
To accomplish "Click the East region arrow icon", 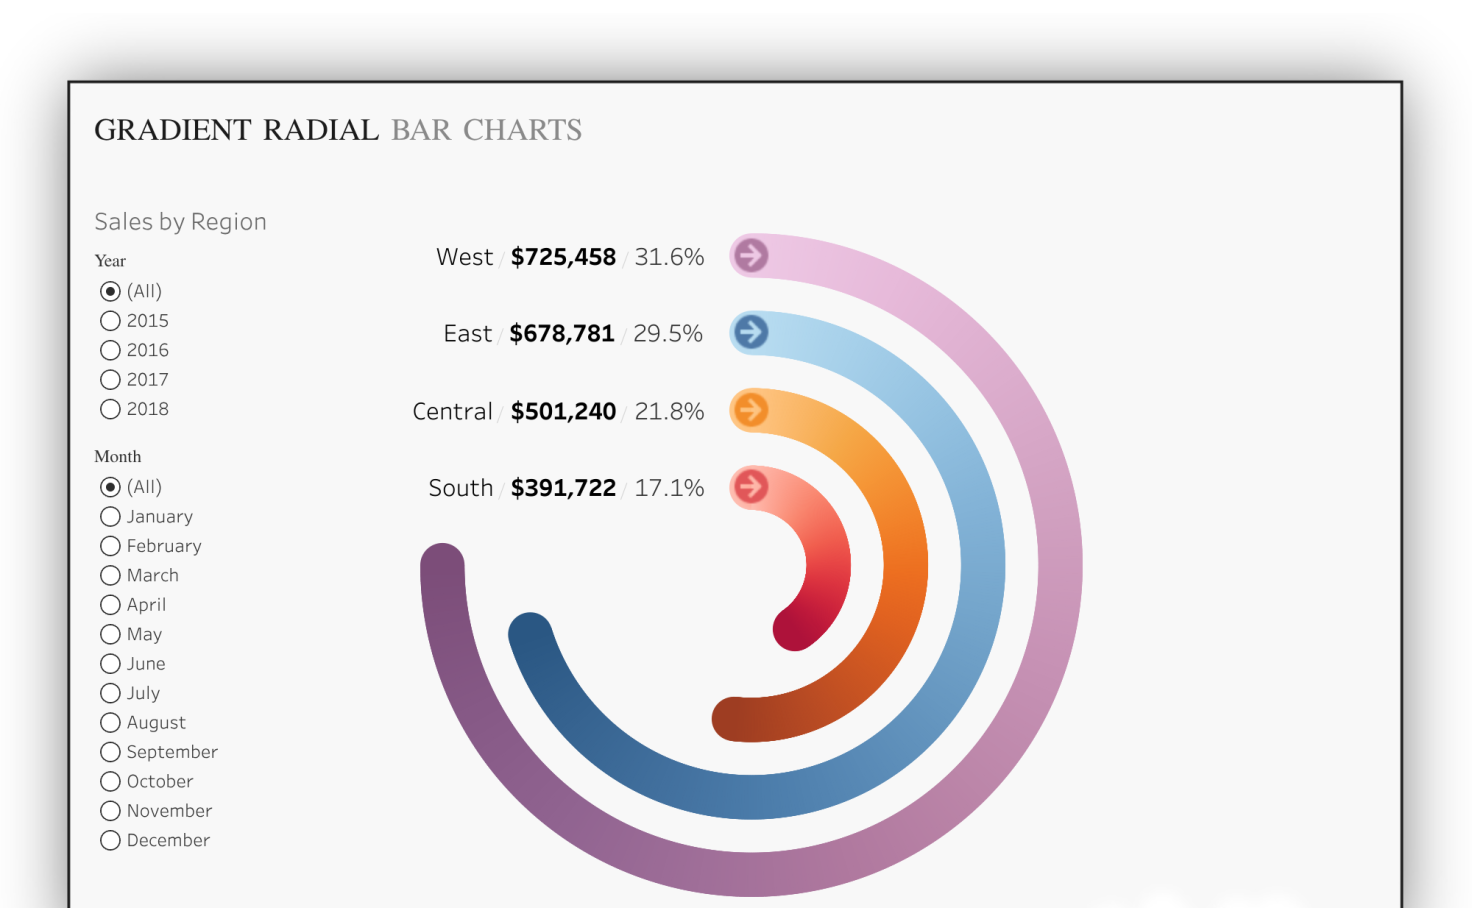I will click(x=750, y=333).
